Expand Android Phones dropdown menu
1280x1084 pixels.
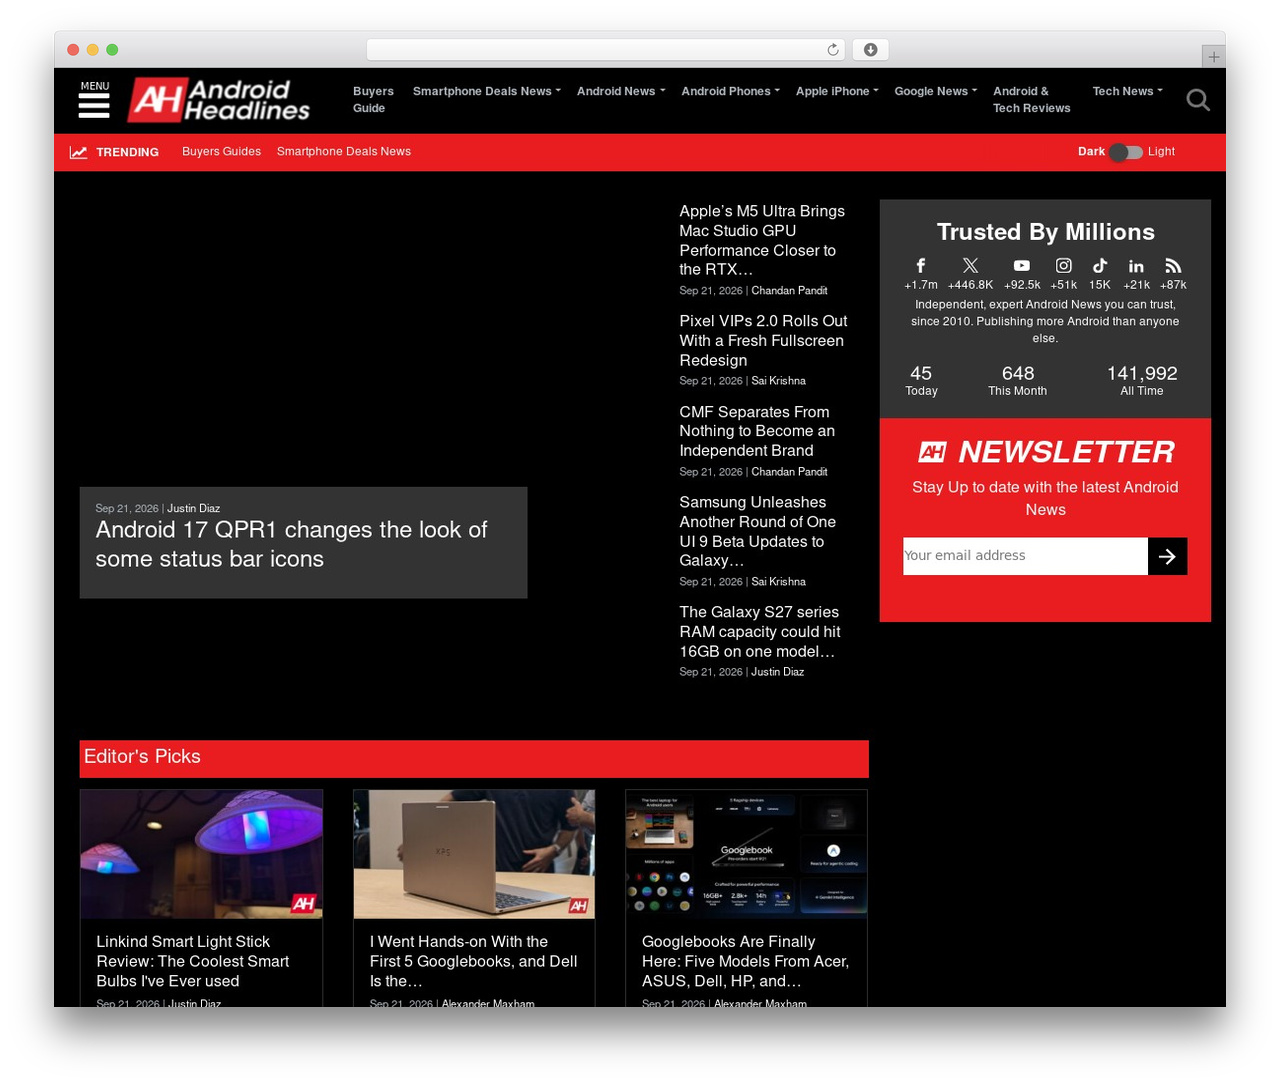tap(731, 91)
